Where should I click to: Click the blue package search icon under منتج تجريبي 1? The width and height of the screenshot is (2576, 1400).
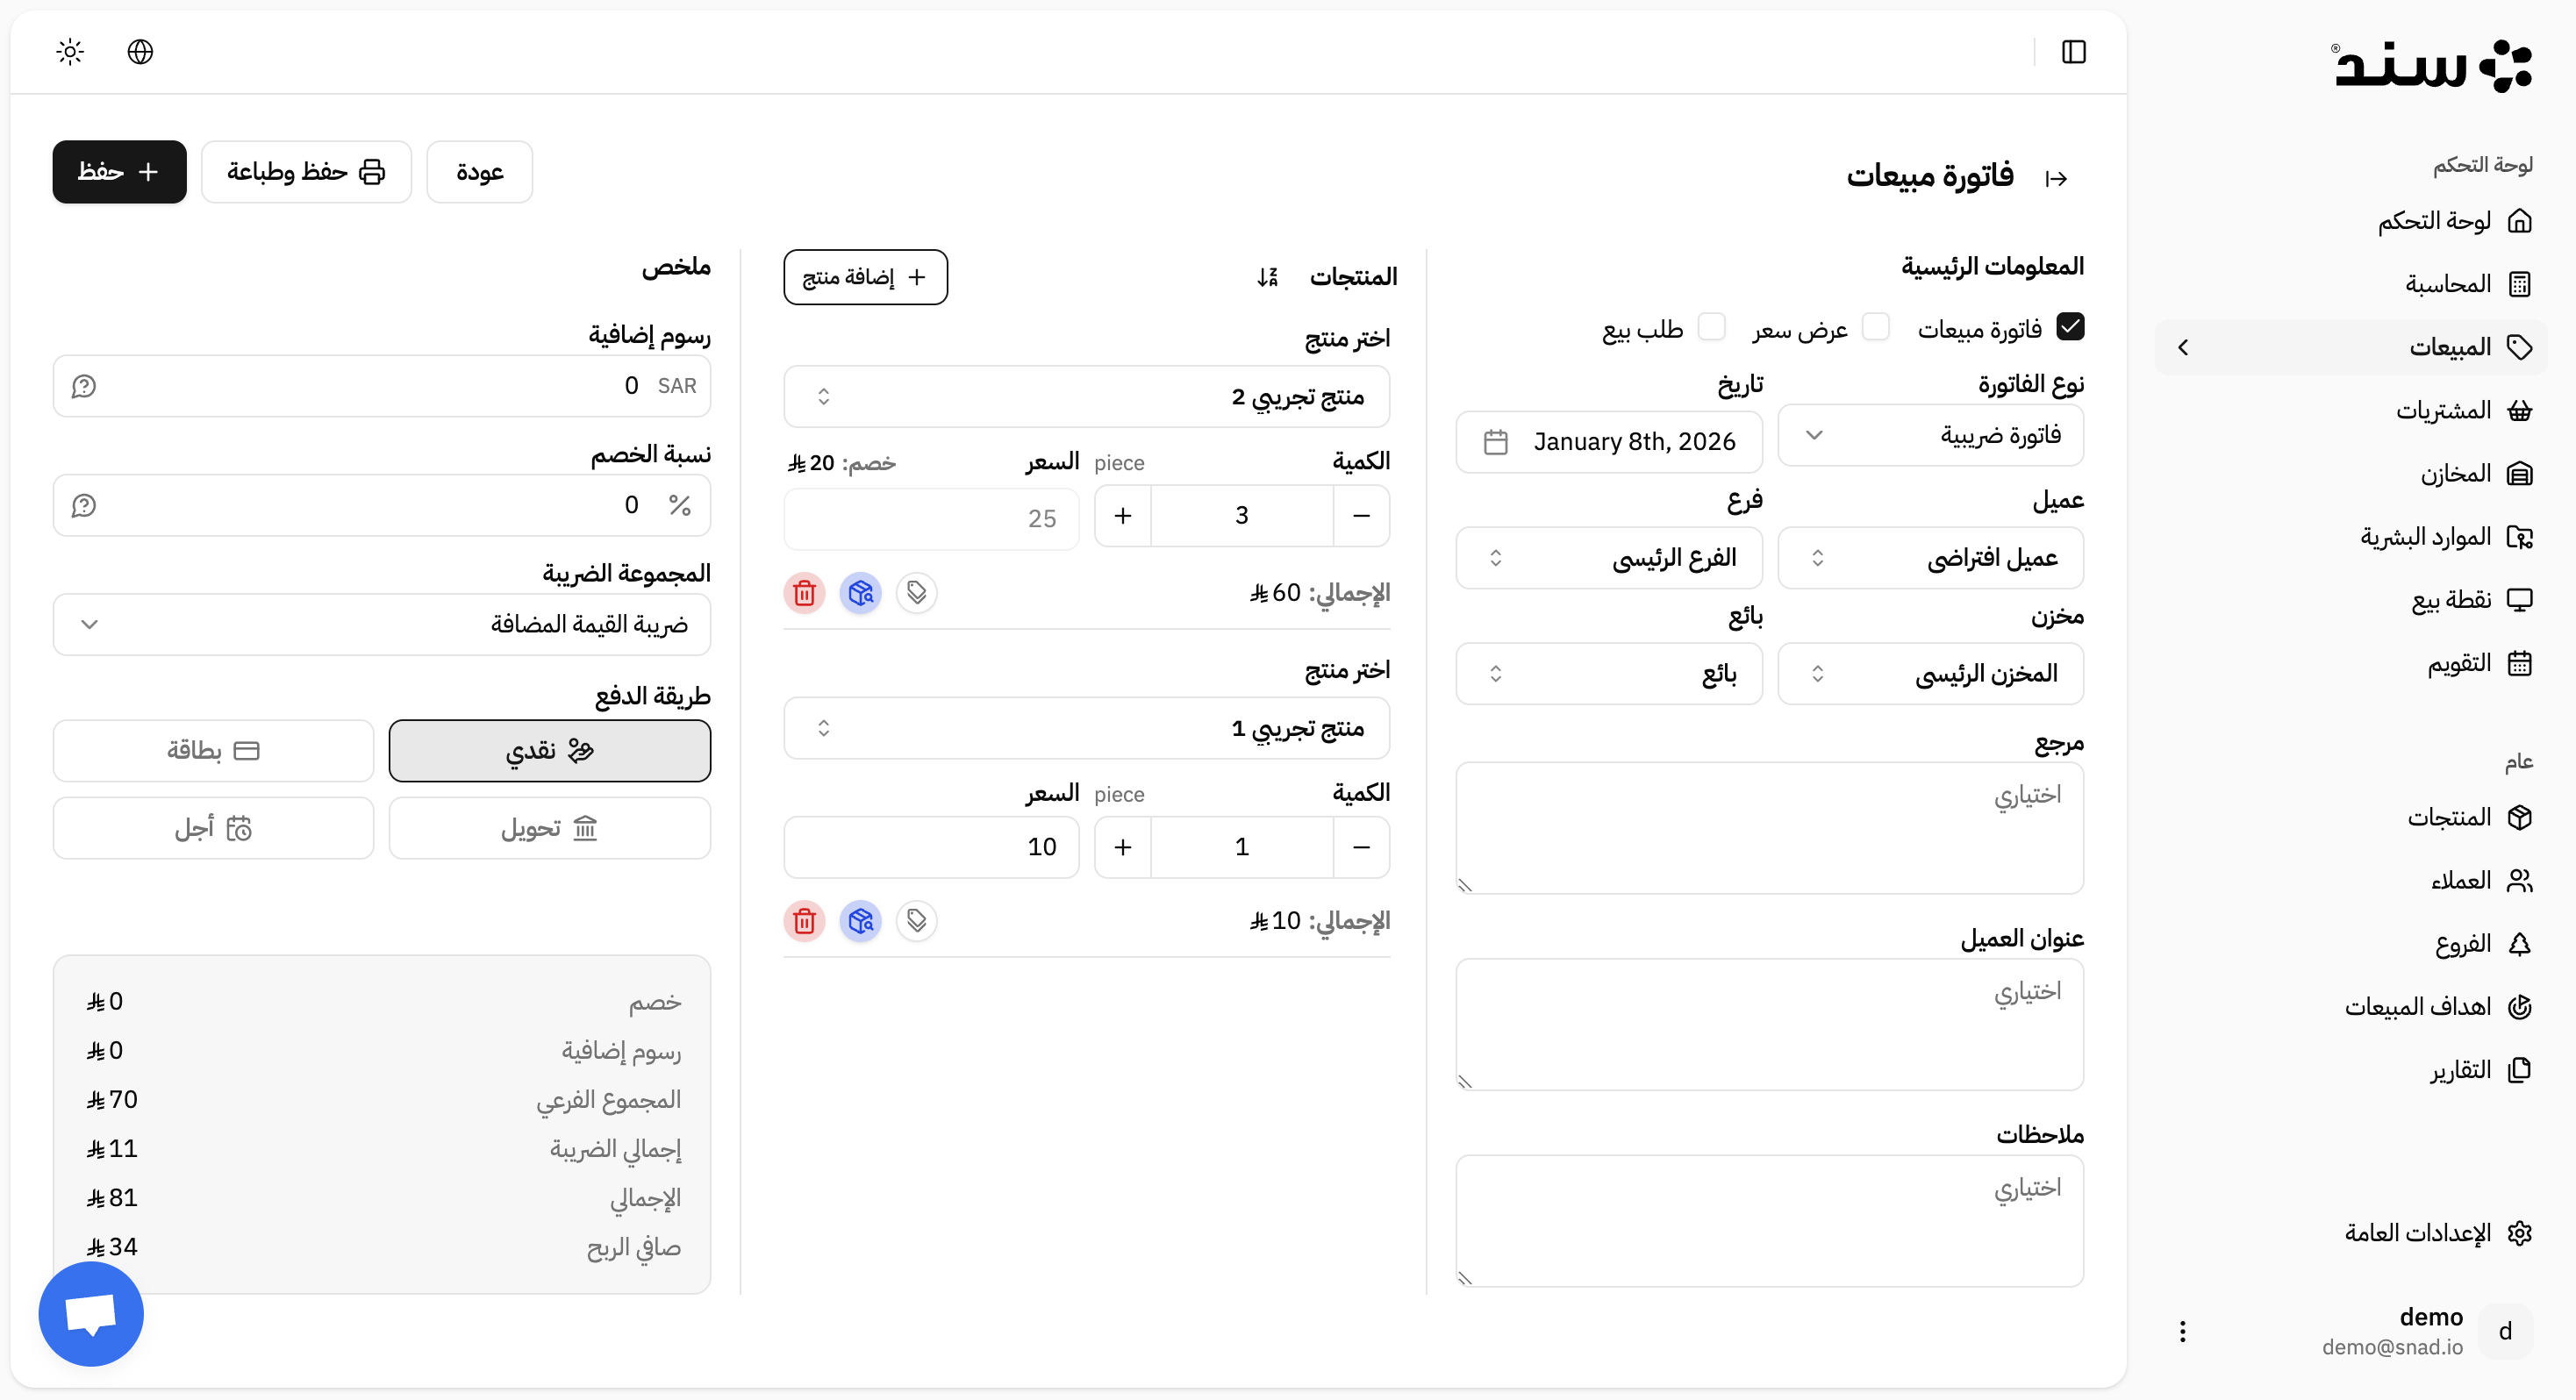[860, 921]
